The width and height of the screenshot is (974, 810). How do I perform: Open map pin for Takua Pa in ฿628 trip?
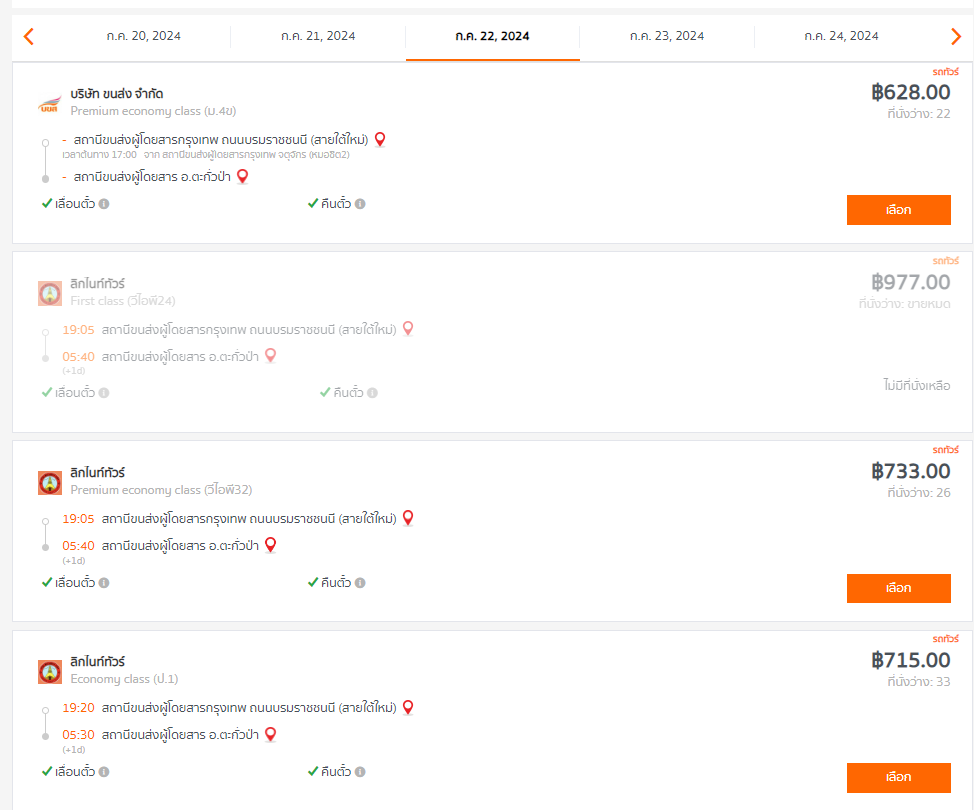point(243,177)
